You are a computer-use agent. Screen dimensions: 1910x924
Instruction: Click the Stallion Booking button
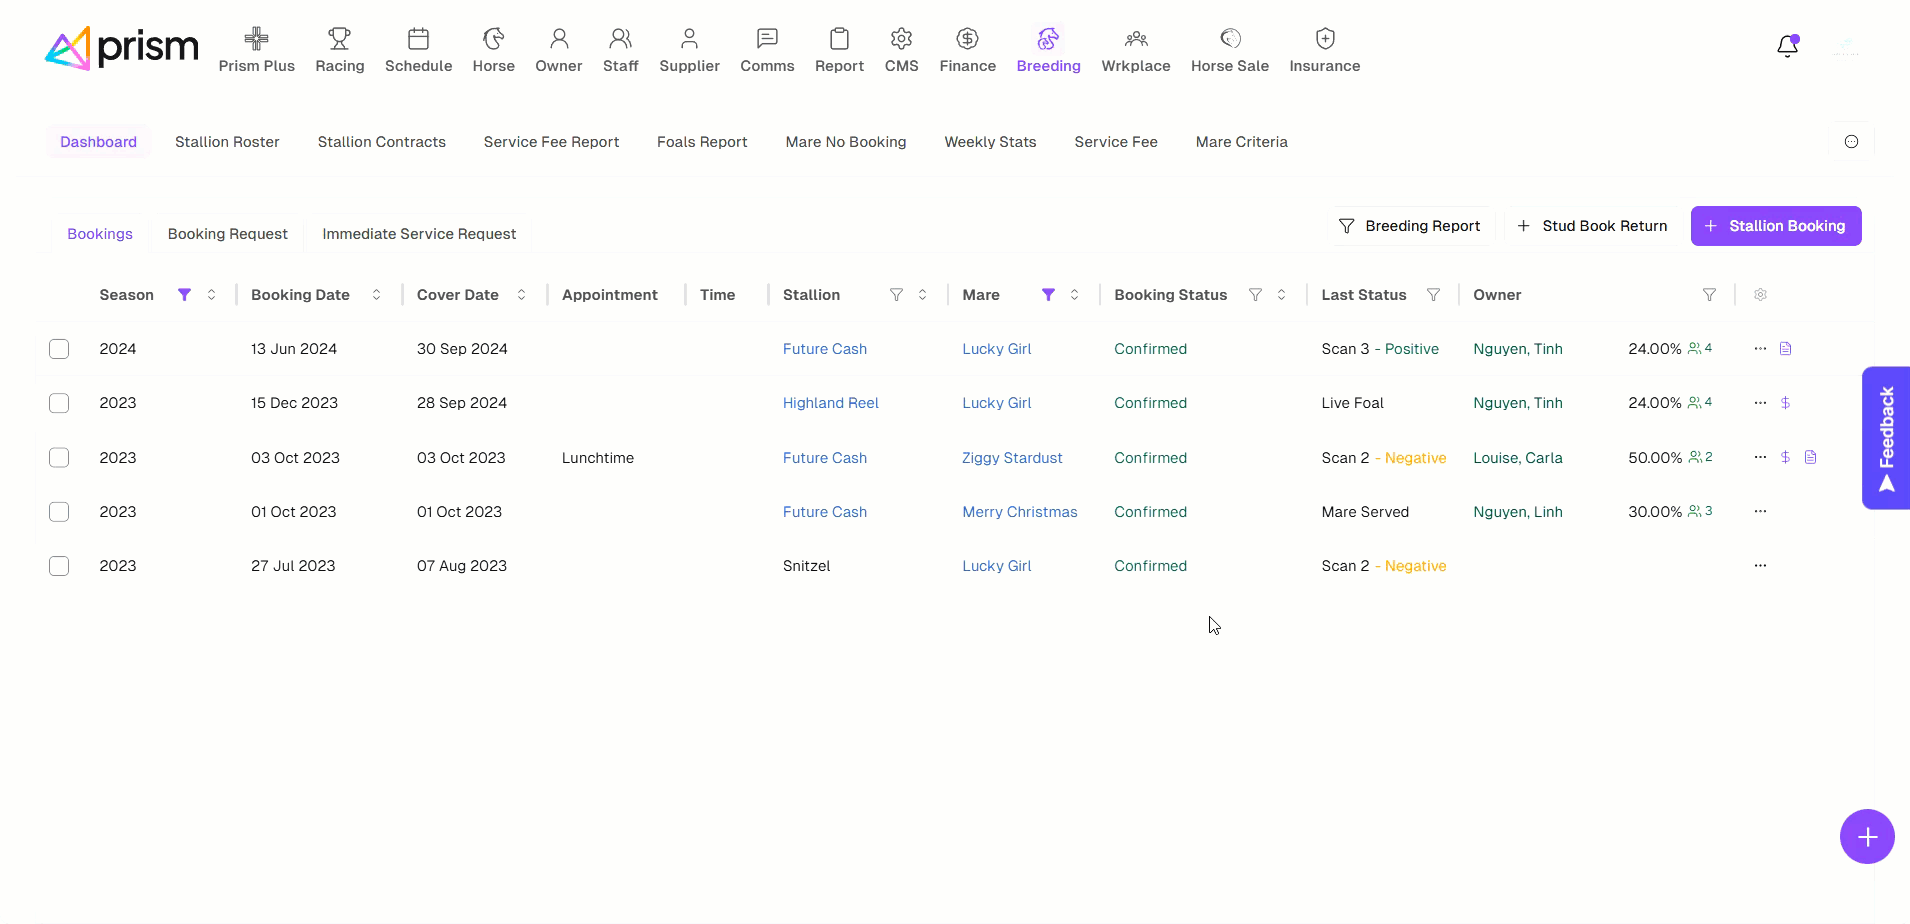(x=1775, y=226)
